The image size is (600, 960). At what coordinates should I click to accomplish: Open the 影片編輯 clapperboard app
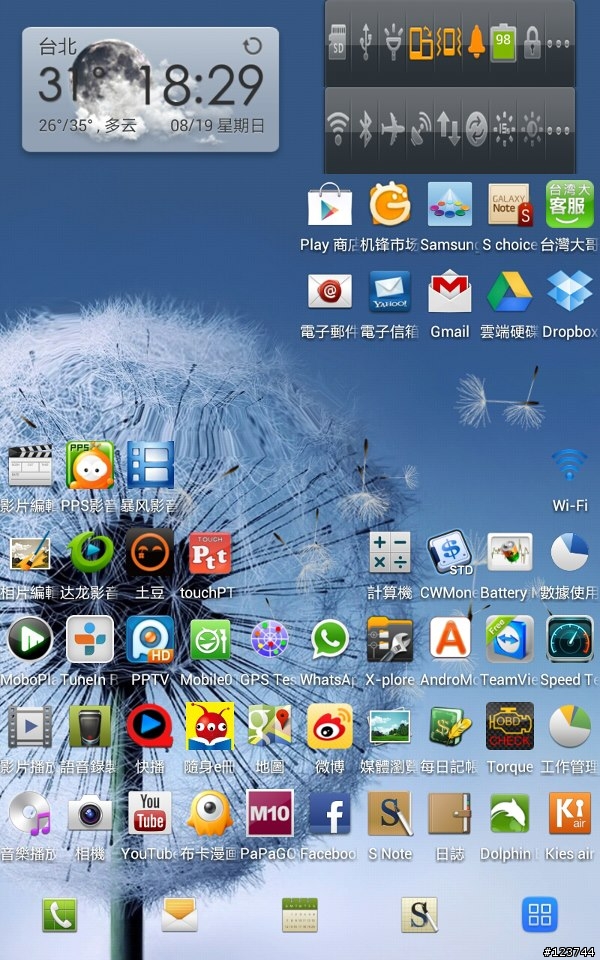click(30, 465)
